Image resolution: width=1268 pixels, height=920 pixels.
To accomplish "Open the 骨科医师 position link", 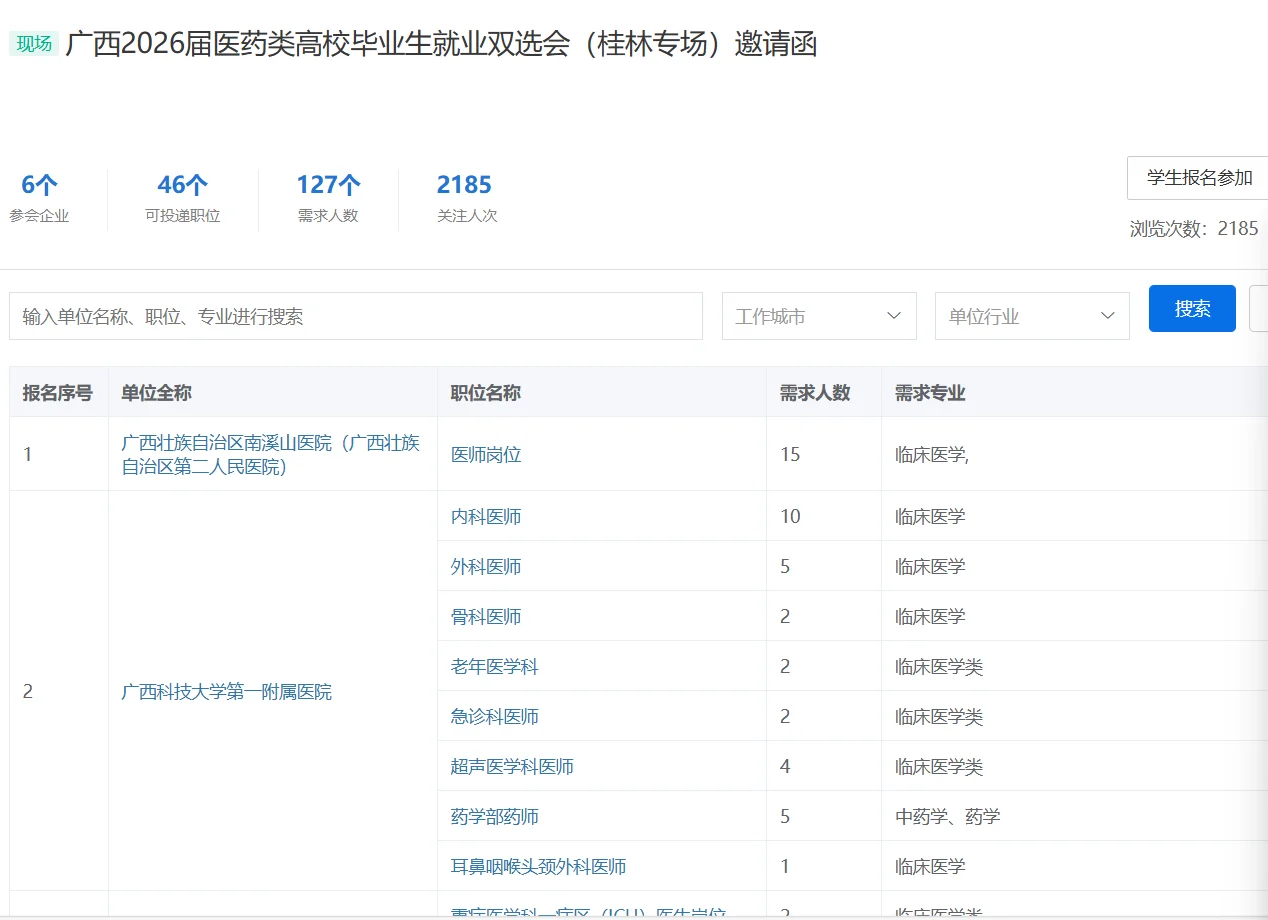I will (x=486, y=616).
